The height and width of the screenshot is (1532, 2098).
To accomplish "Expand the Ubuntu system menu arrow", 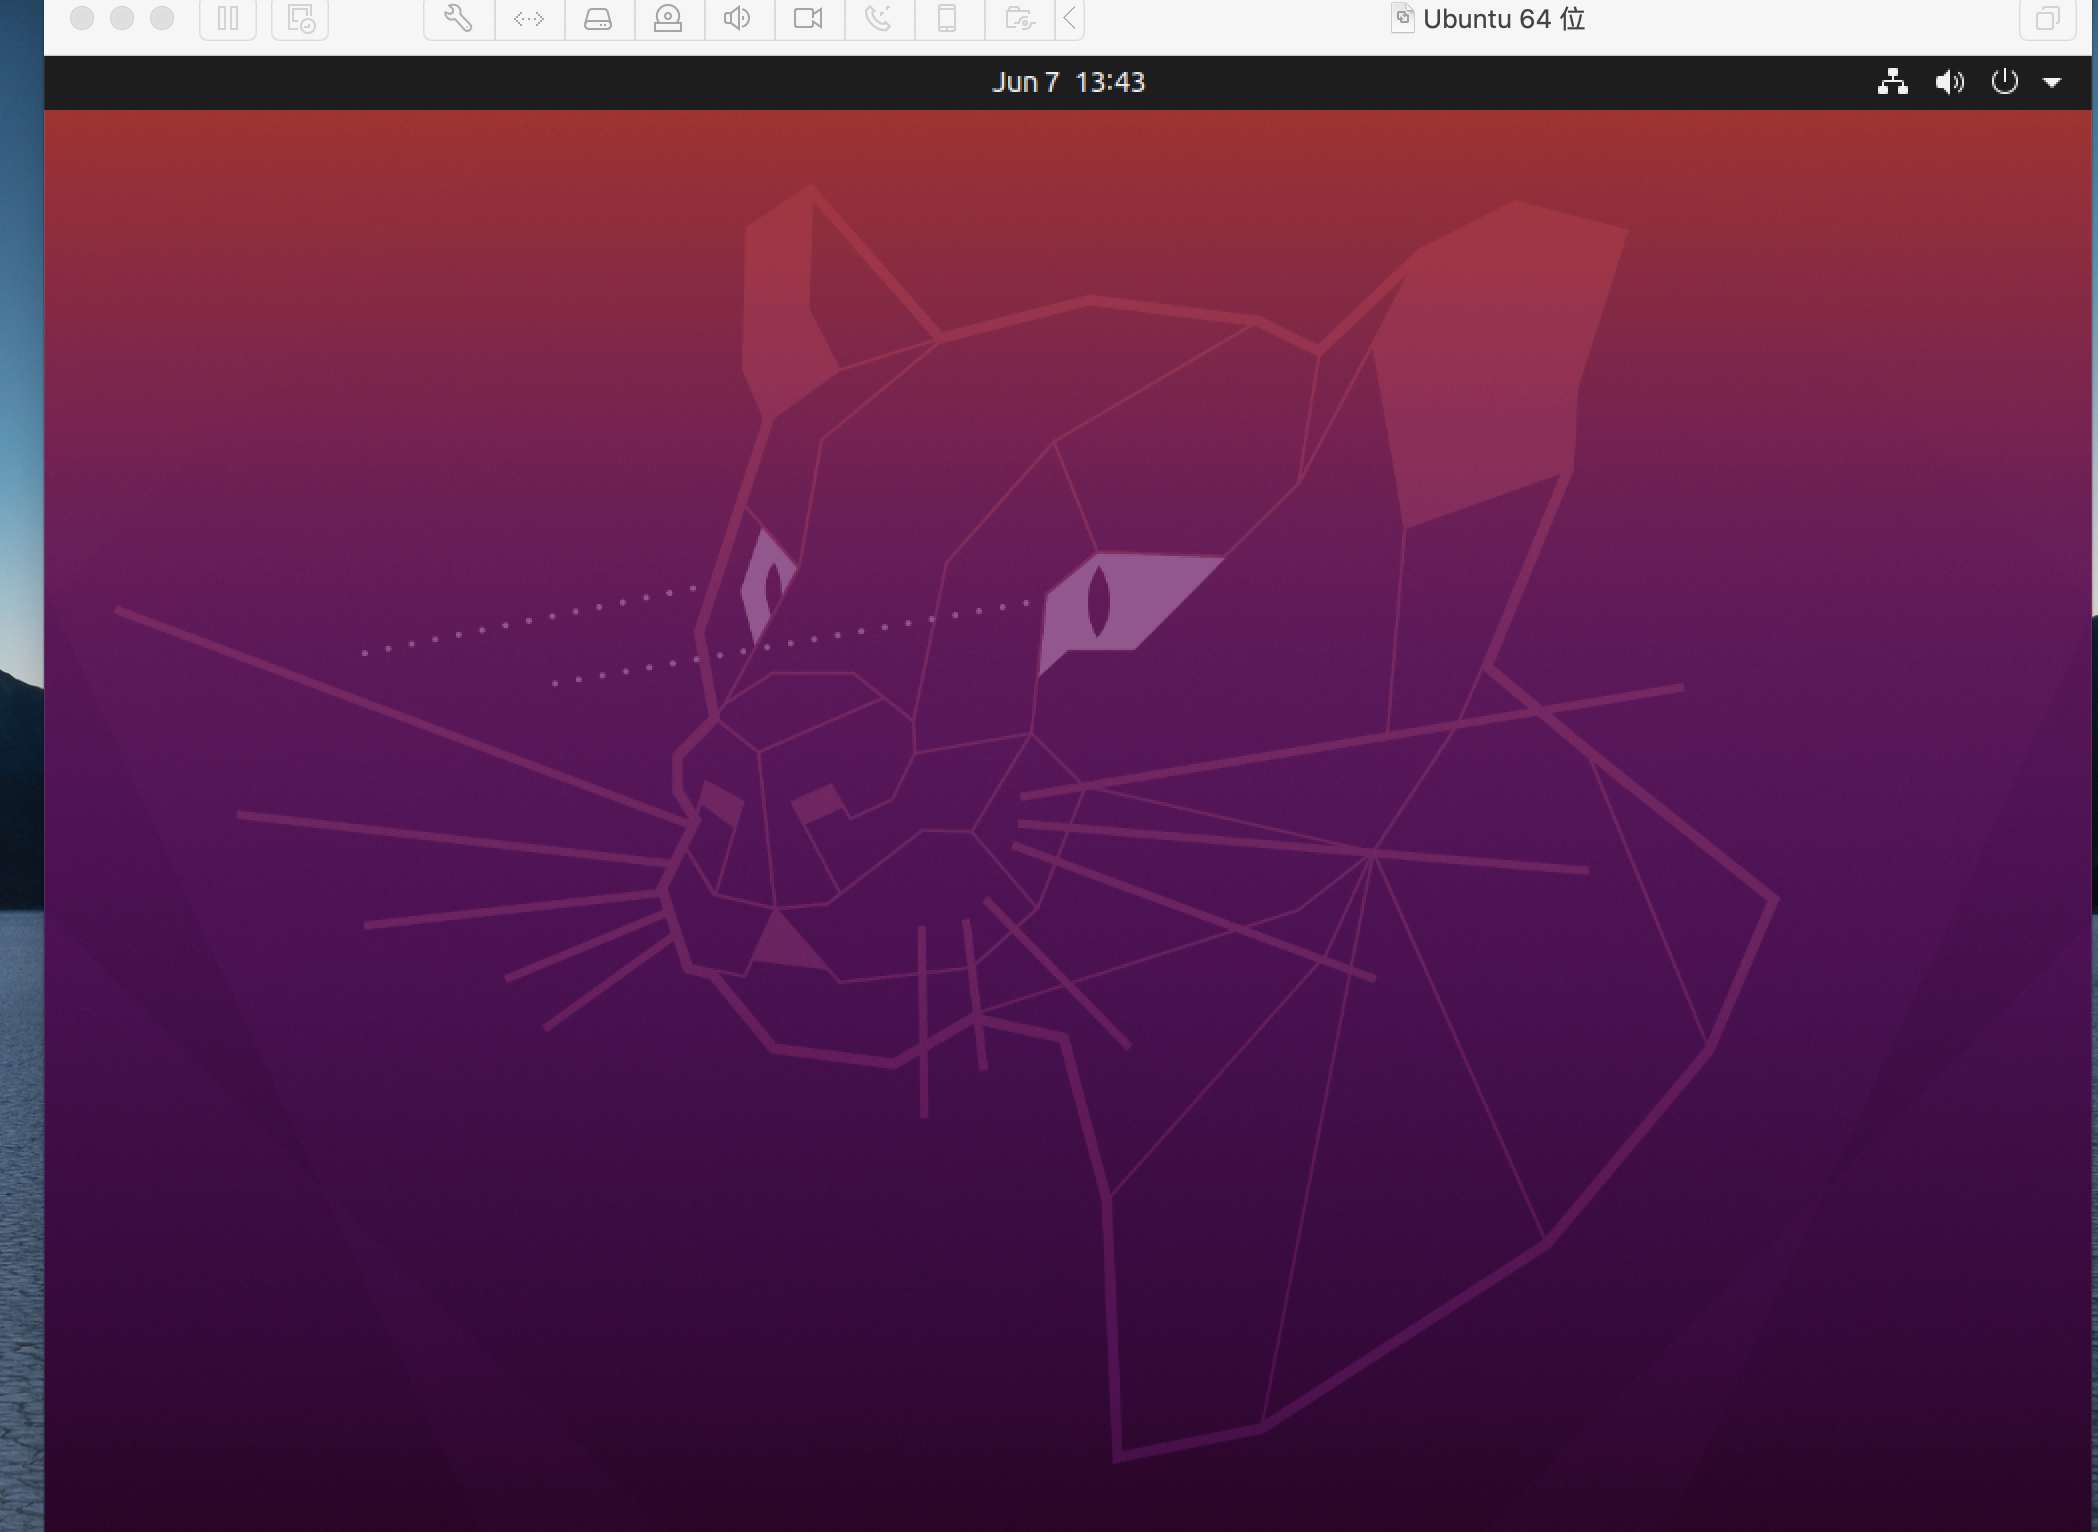I will pos(2052,83).
